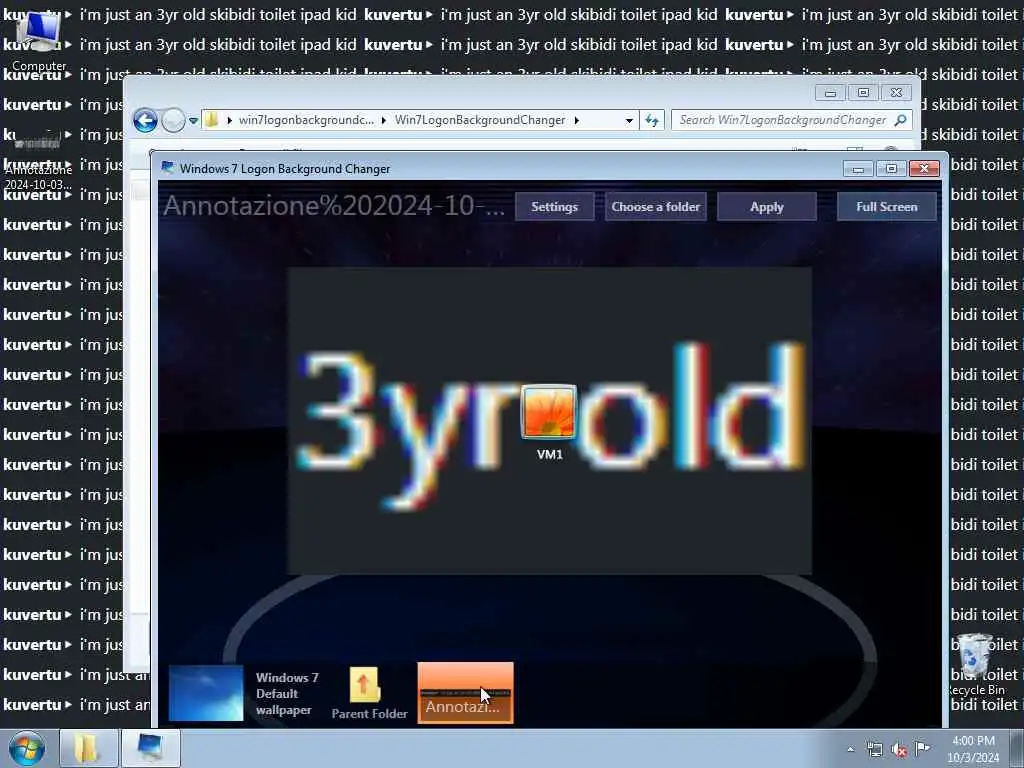Show hidden system tray icons
This screenshot has height=768, width=1024.
(x=850, y=749)
